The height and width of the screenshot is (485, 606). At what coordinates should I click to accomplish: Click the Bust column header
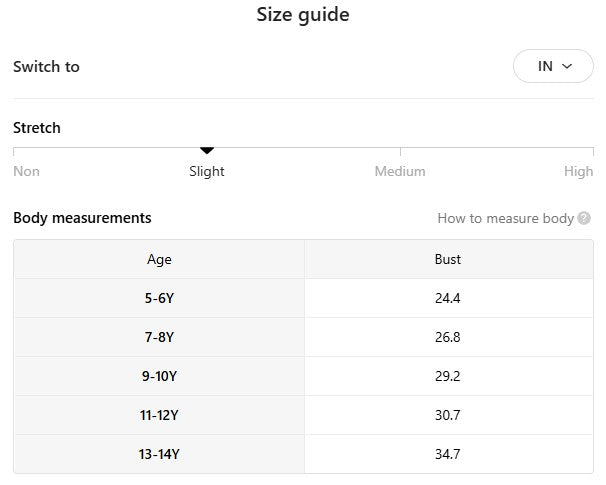tap(448, 259)
